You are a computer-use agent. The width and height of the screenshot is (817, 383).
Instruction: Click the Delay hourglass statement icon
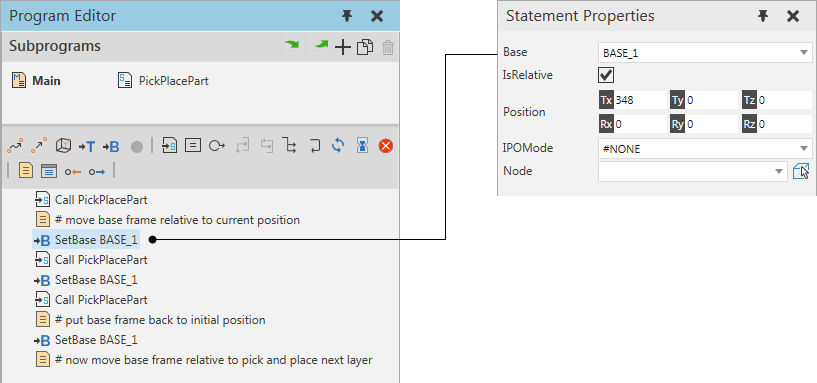click(x=362, y=146)
